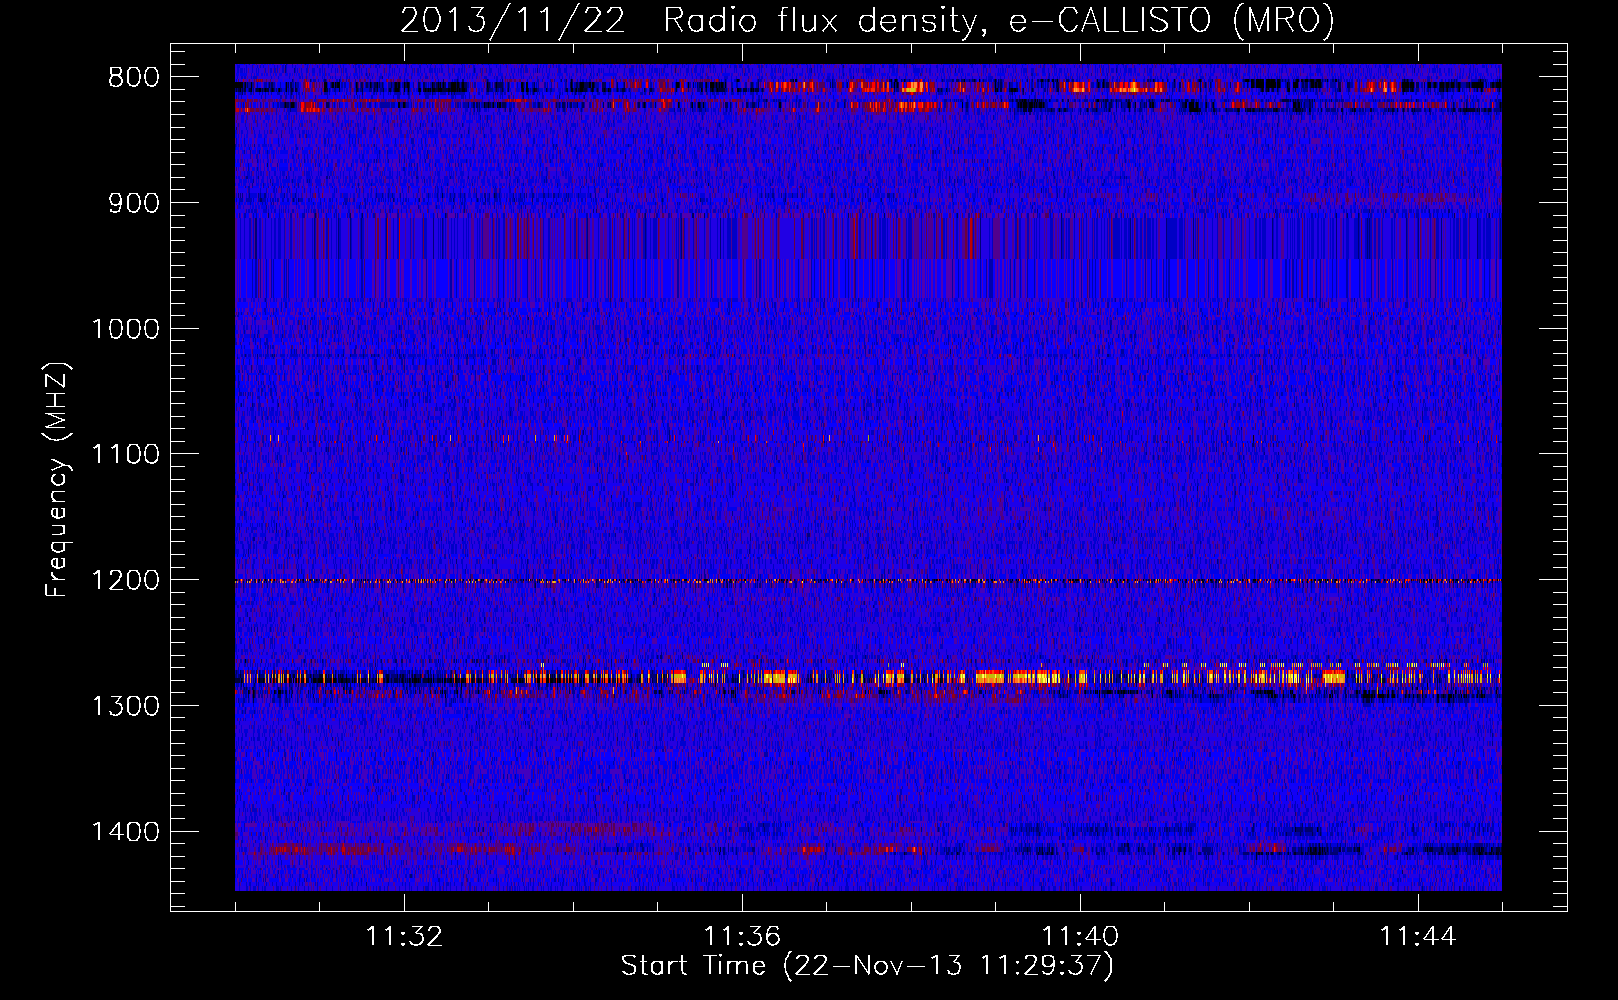This screenshot has width=1618, height=1000.
Task: Click the 900 frequency tick label
Action: click(133, 203)
